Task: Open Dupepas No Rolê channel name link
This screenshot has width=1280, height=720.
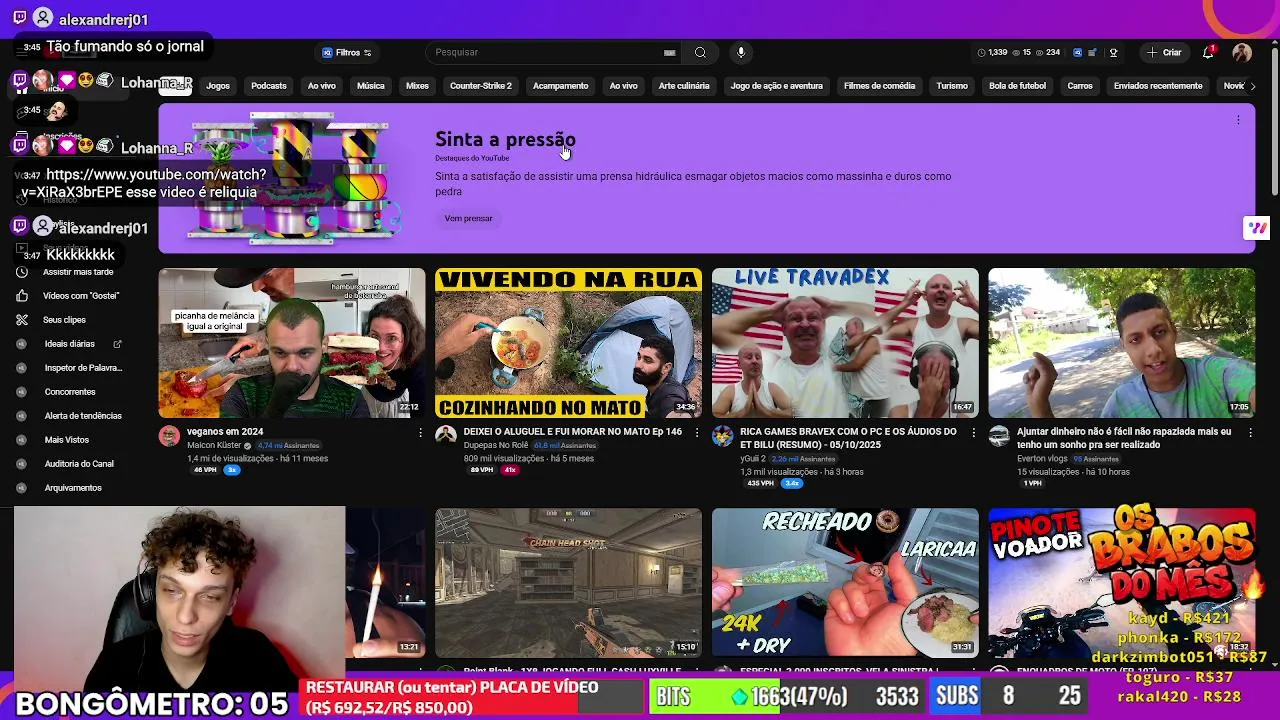Action: pos(495,445)
